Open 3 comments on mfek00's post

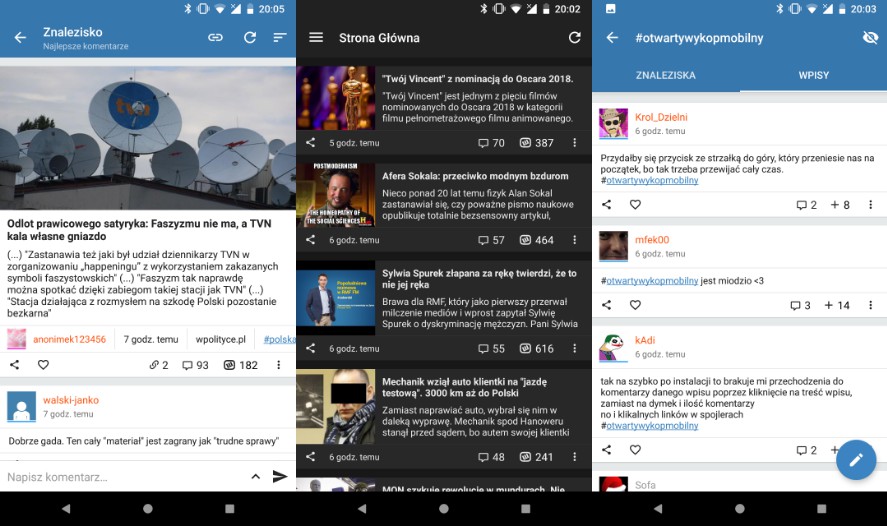800,305
